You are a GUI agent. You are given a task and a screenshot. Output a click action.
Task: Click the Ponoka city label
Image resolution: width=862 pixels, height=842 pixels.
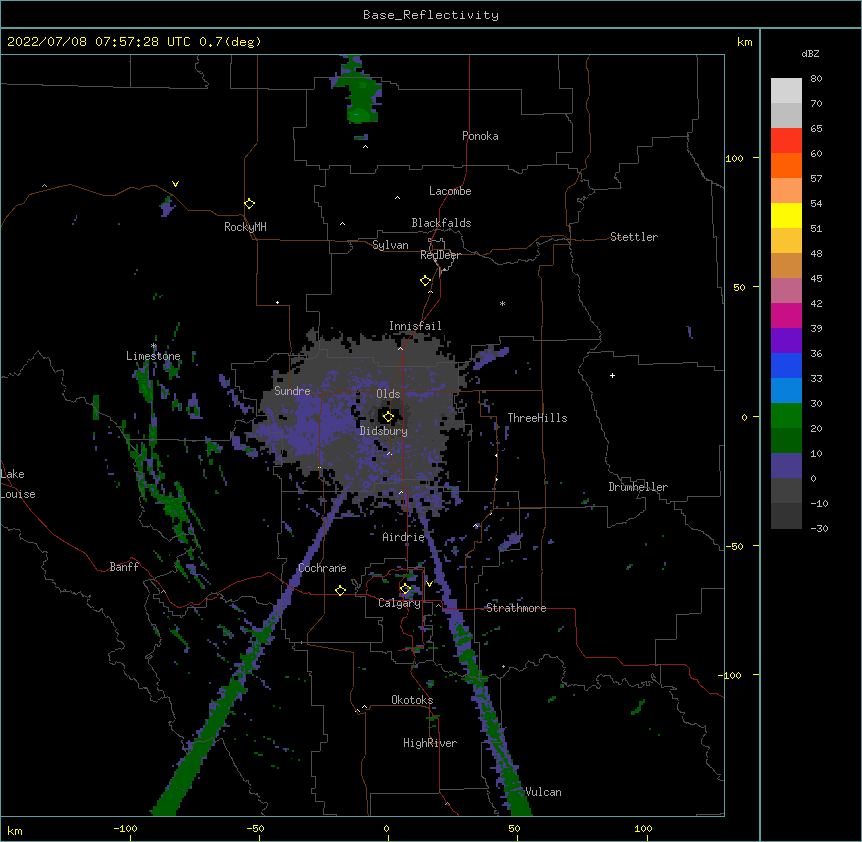(x=480, y=136)
